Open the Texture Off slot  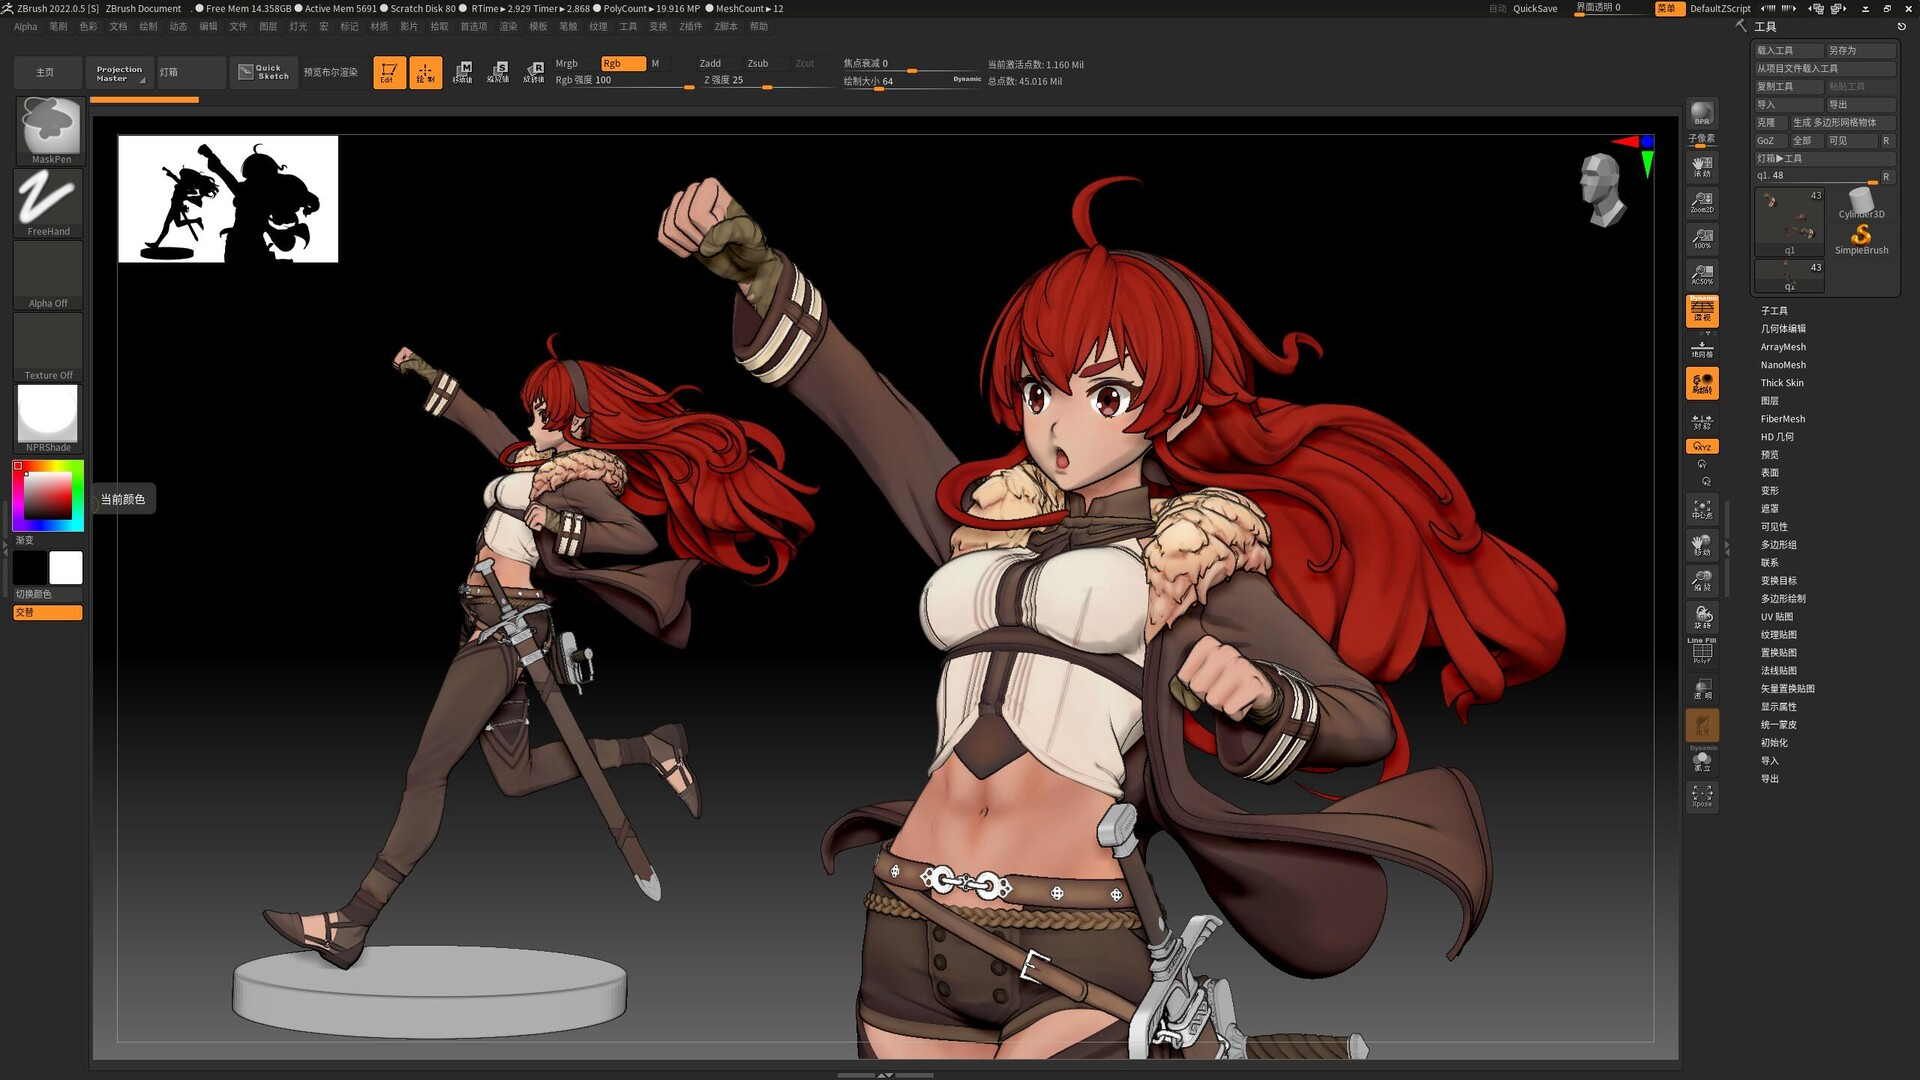[x=49, y=347]
